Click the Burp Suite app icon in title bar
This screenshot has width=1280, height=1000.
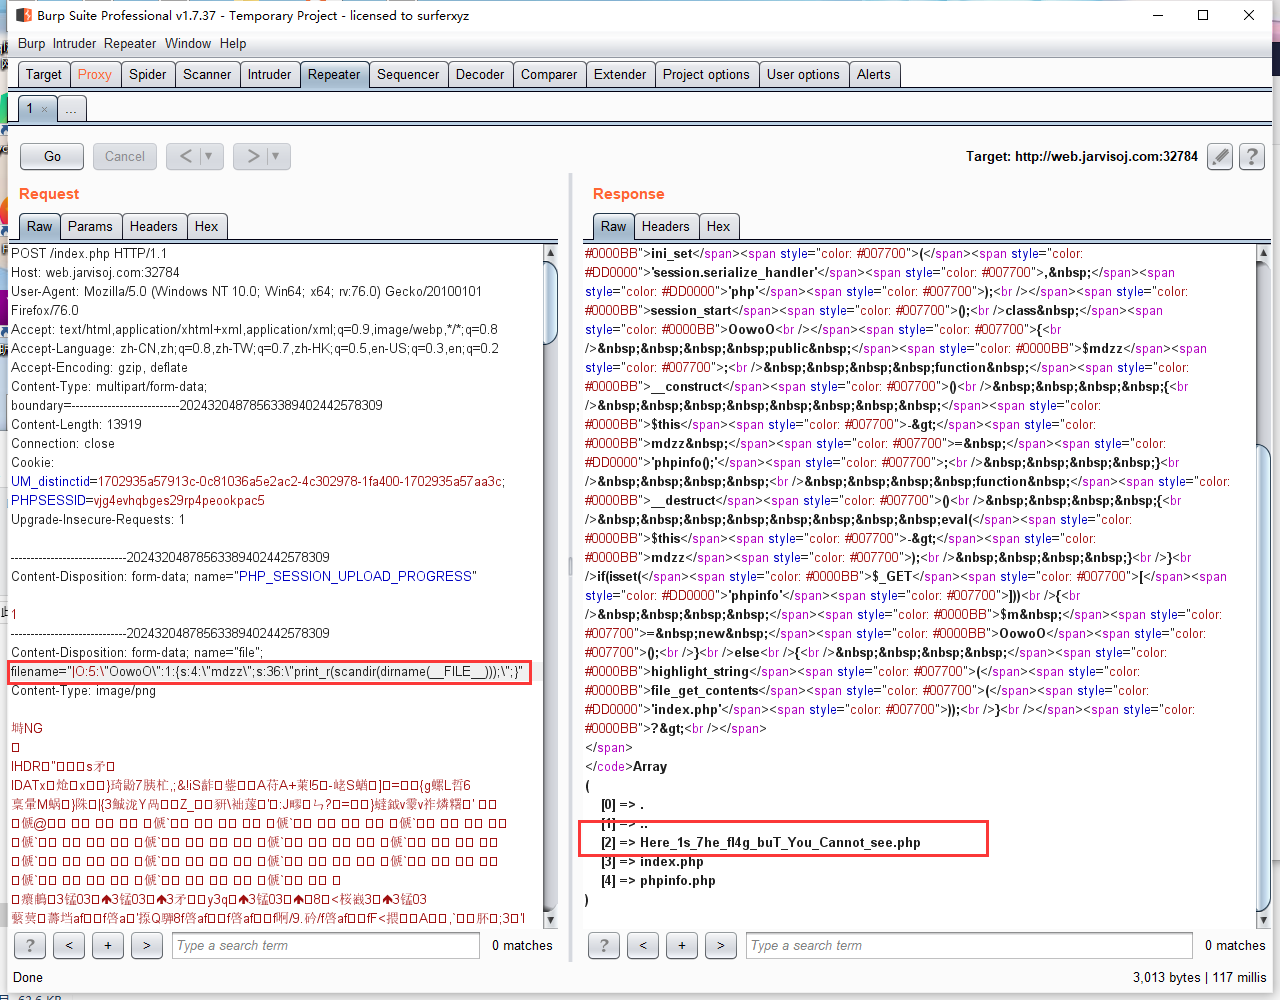point(25,15)
